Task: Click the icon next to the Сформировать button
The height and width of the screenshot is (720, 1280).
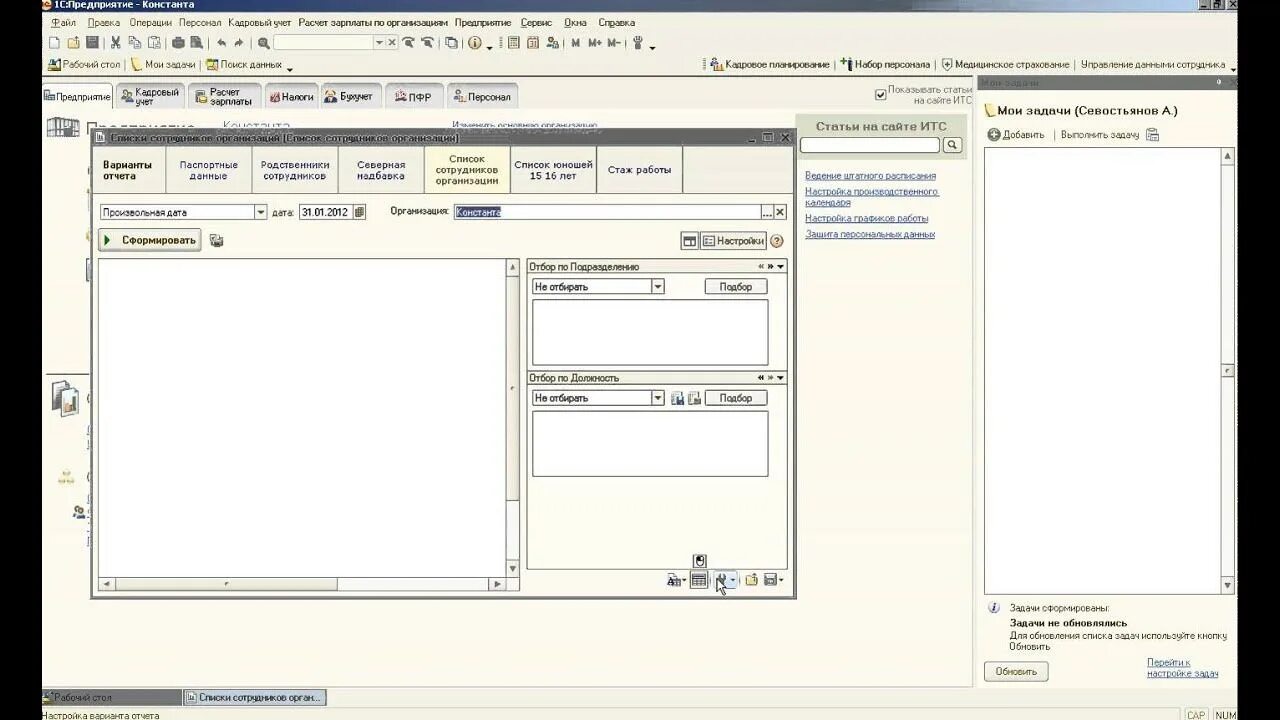Action: [216, 241]
